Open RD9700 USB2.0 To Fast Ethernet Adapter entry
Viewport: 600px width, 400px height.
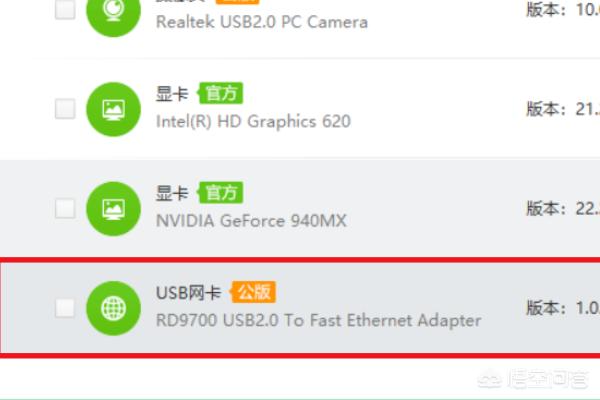click(x=318, y=320)
